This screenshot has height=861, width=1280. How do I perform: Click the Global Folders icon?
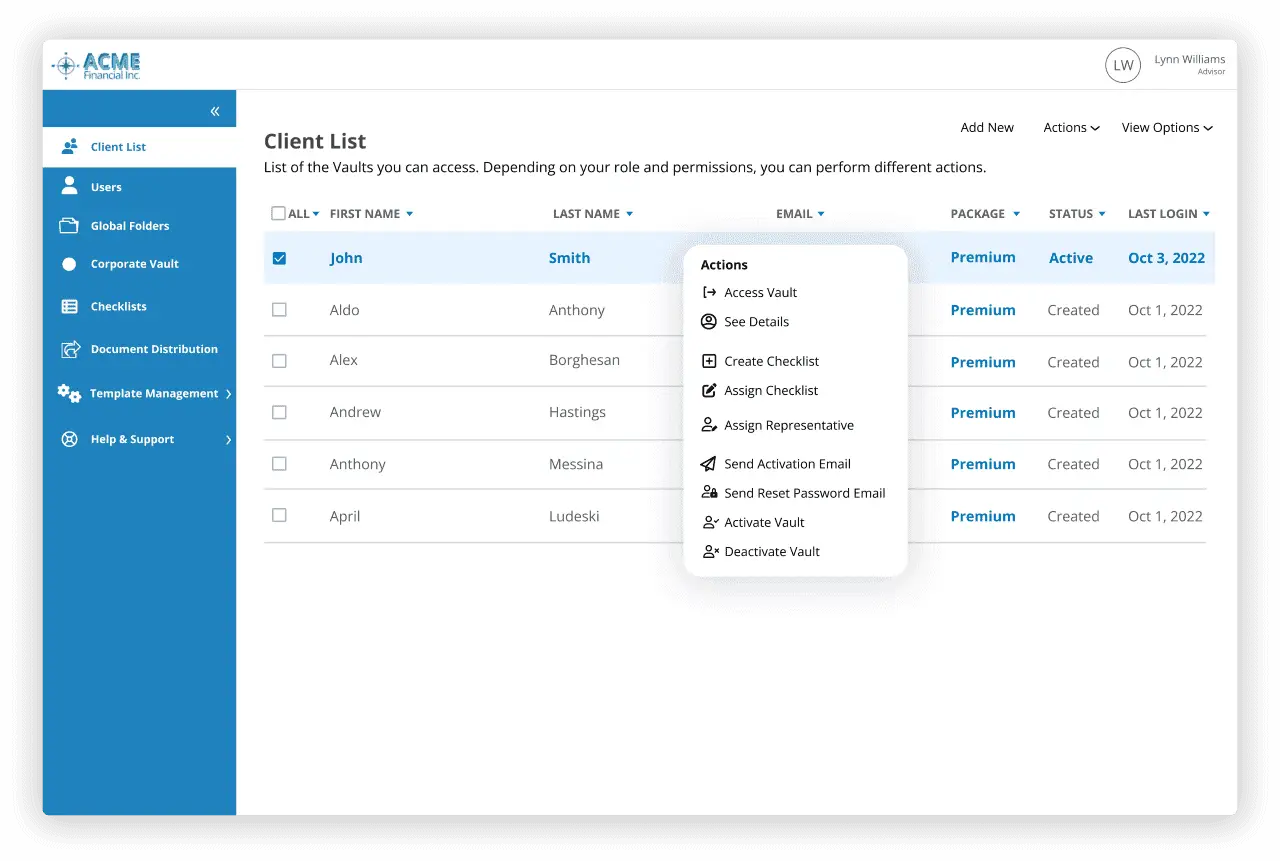tap(69, 226)
